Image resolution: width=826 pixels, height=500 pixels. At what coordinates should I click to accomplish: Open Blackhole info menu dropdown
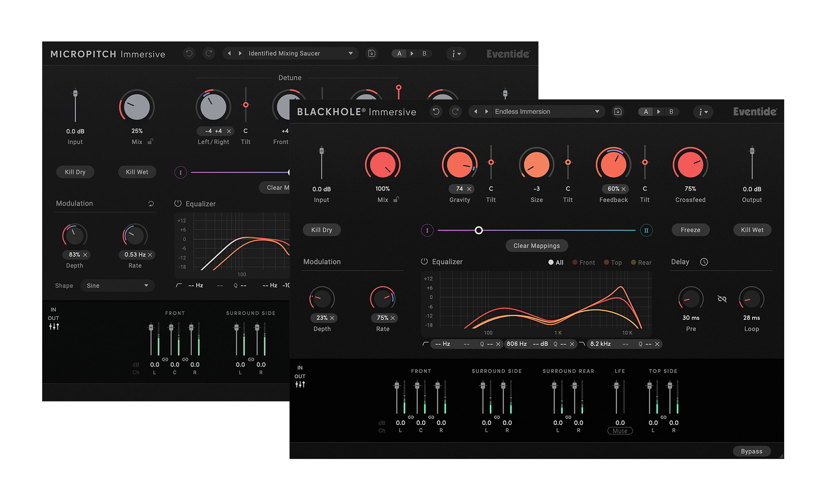[x=704, y=112]
